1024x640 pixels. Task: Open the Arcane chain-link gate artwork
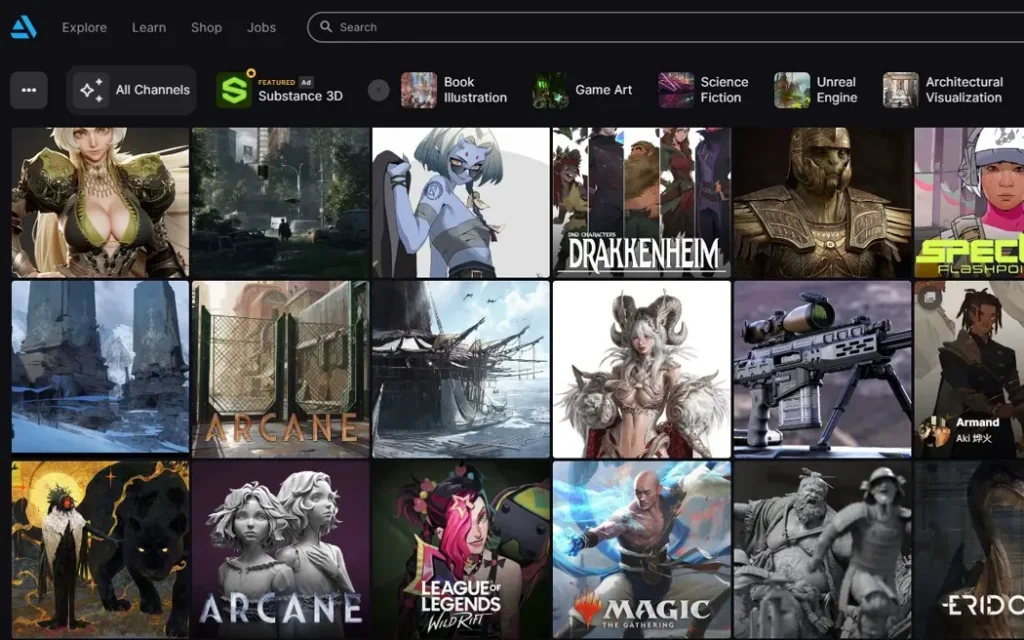[x=280, y=369]
